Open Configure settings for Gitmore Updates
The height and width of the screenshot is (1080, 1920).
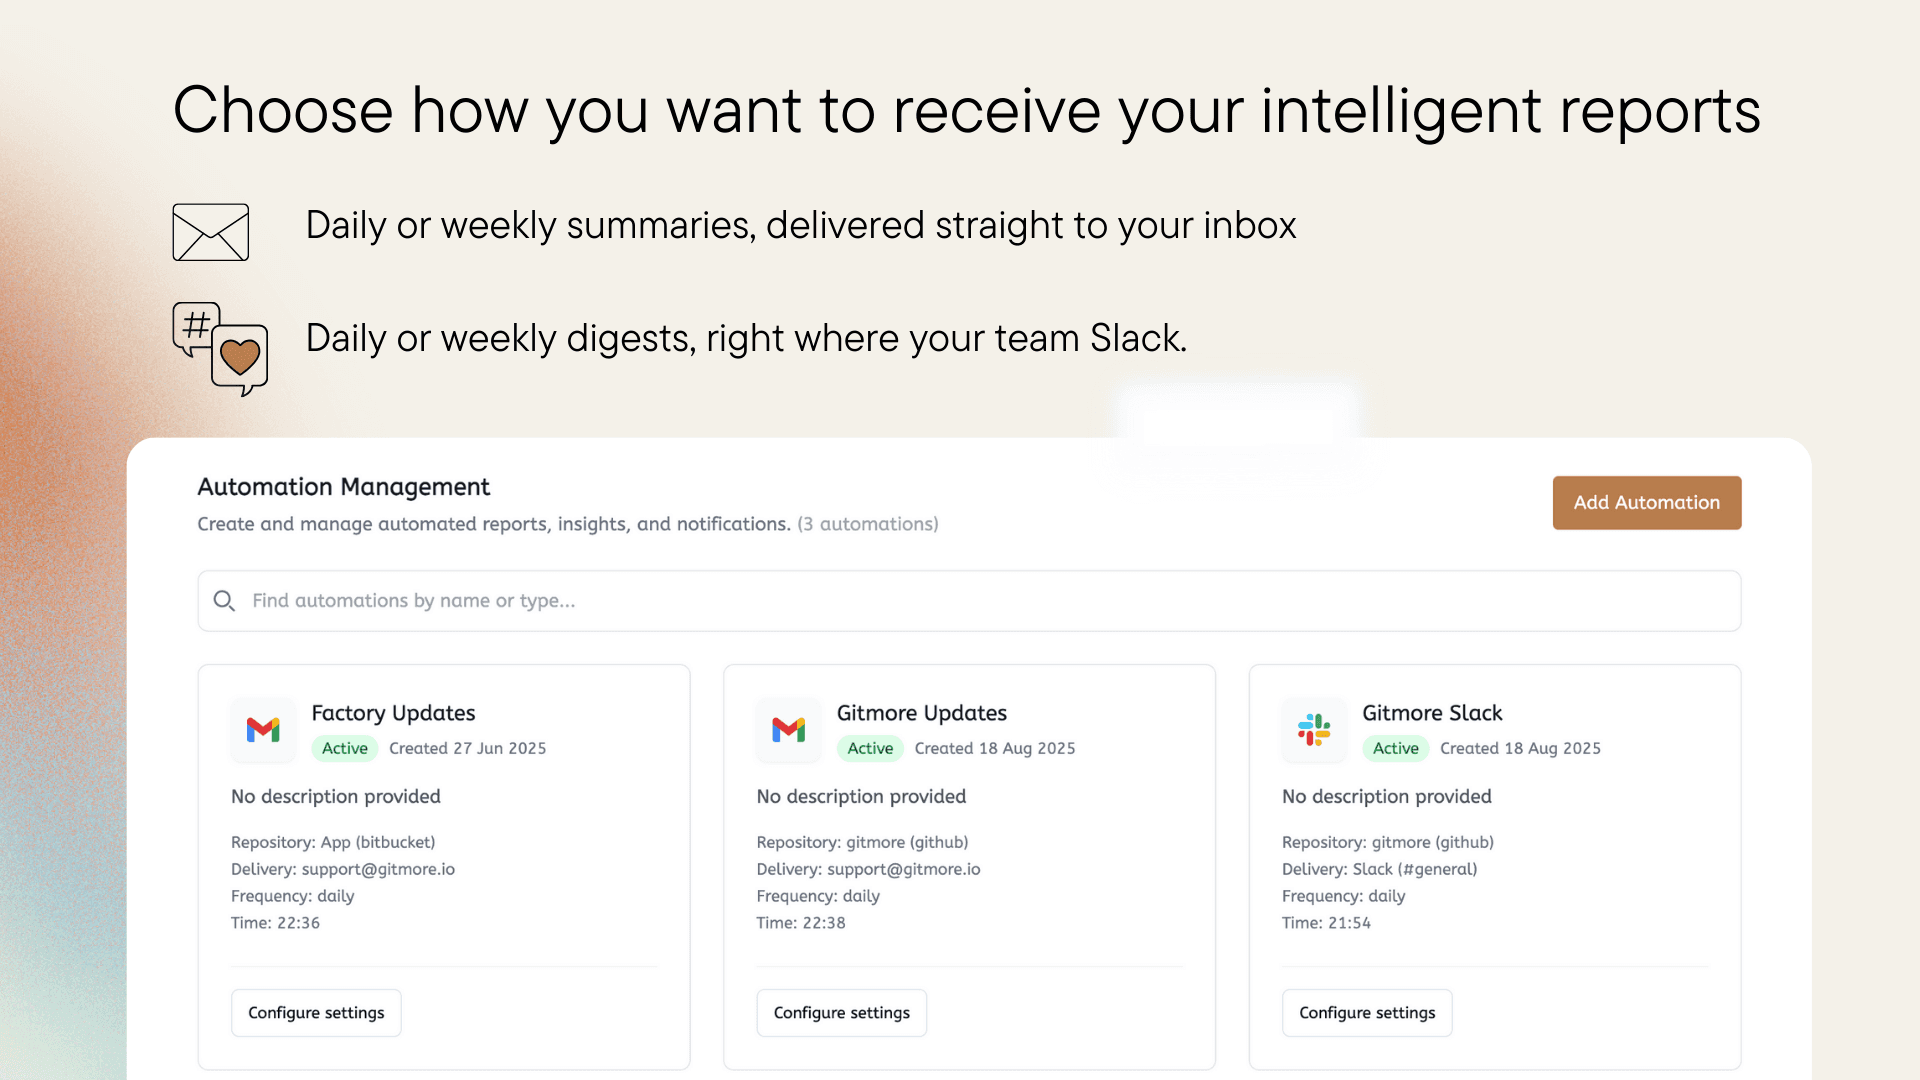pos(841,1013)
